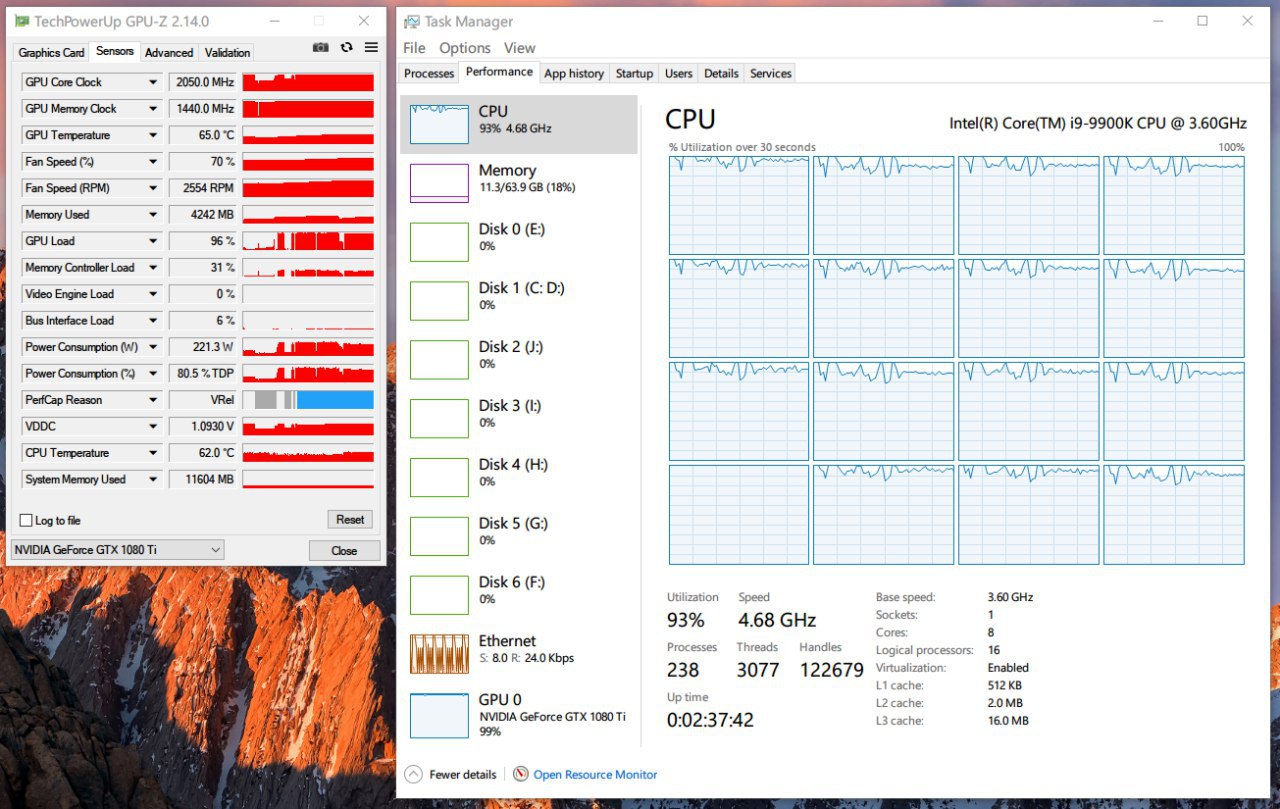Select the Memory performance graph
Image resolution: width=1280 pixels, height=809 pixels.
coord(439,183)
